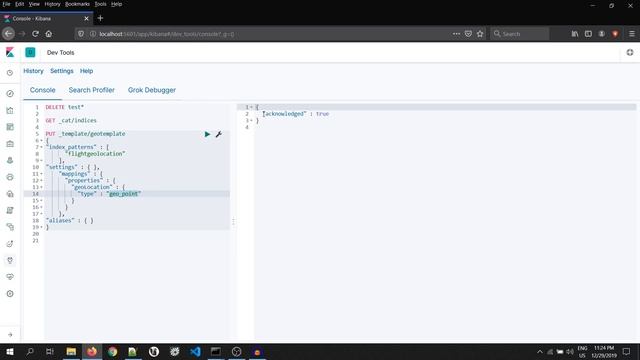Click the GET _cat/indices line
The width and height of the screenshot is (640, 360).
[x=71, y=120]
